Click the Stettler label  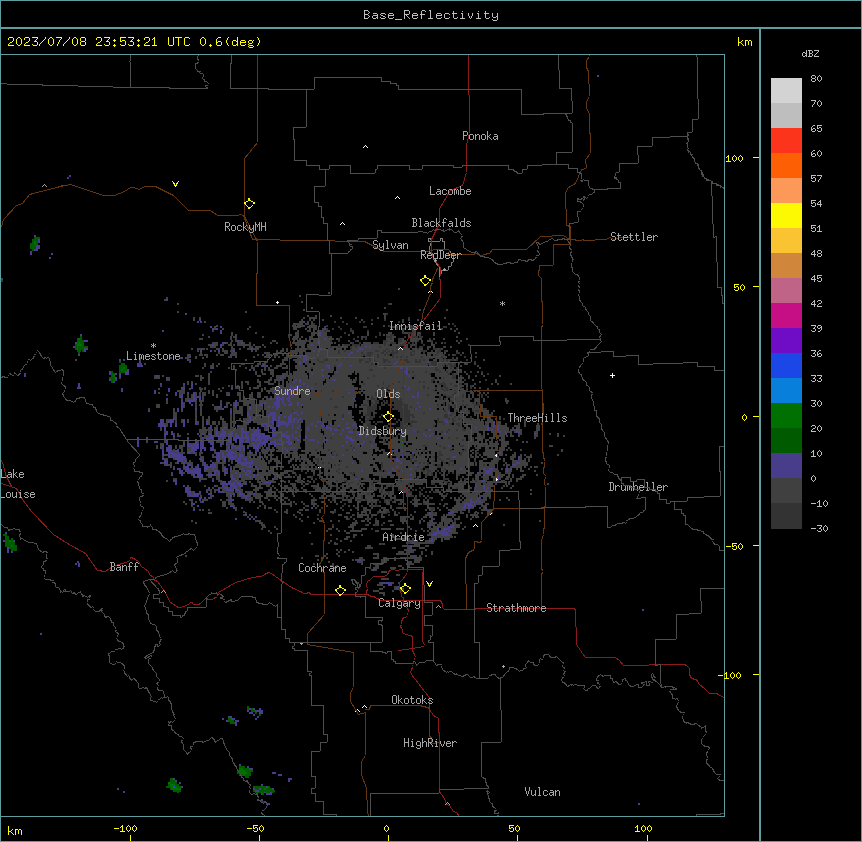[634, 237]
